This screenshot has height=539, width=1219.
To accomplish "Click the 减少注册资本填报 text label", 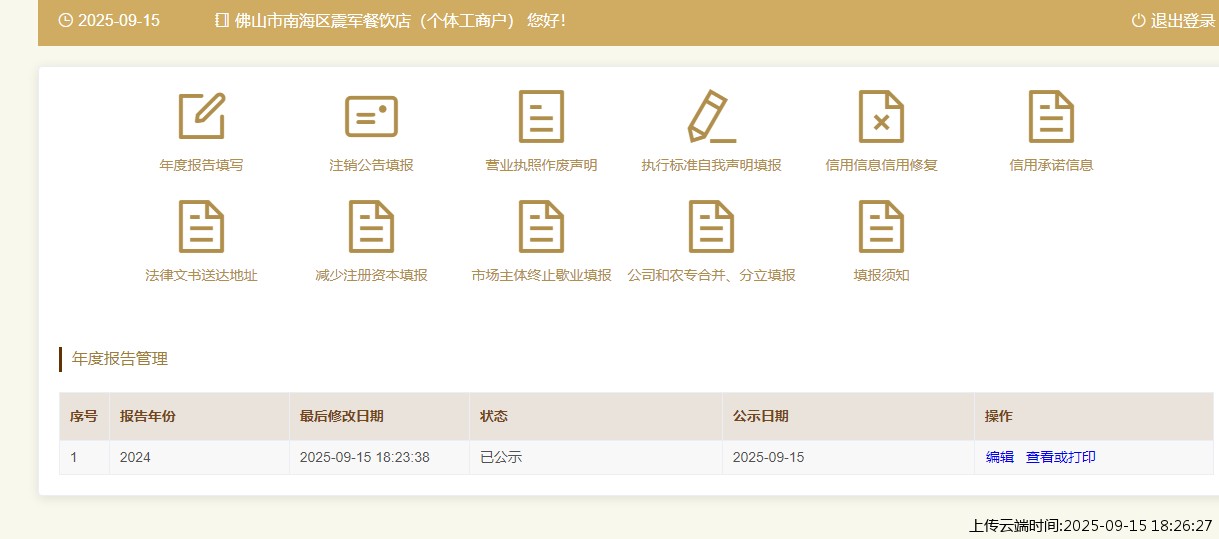I will (371, 275).
